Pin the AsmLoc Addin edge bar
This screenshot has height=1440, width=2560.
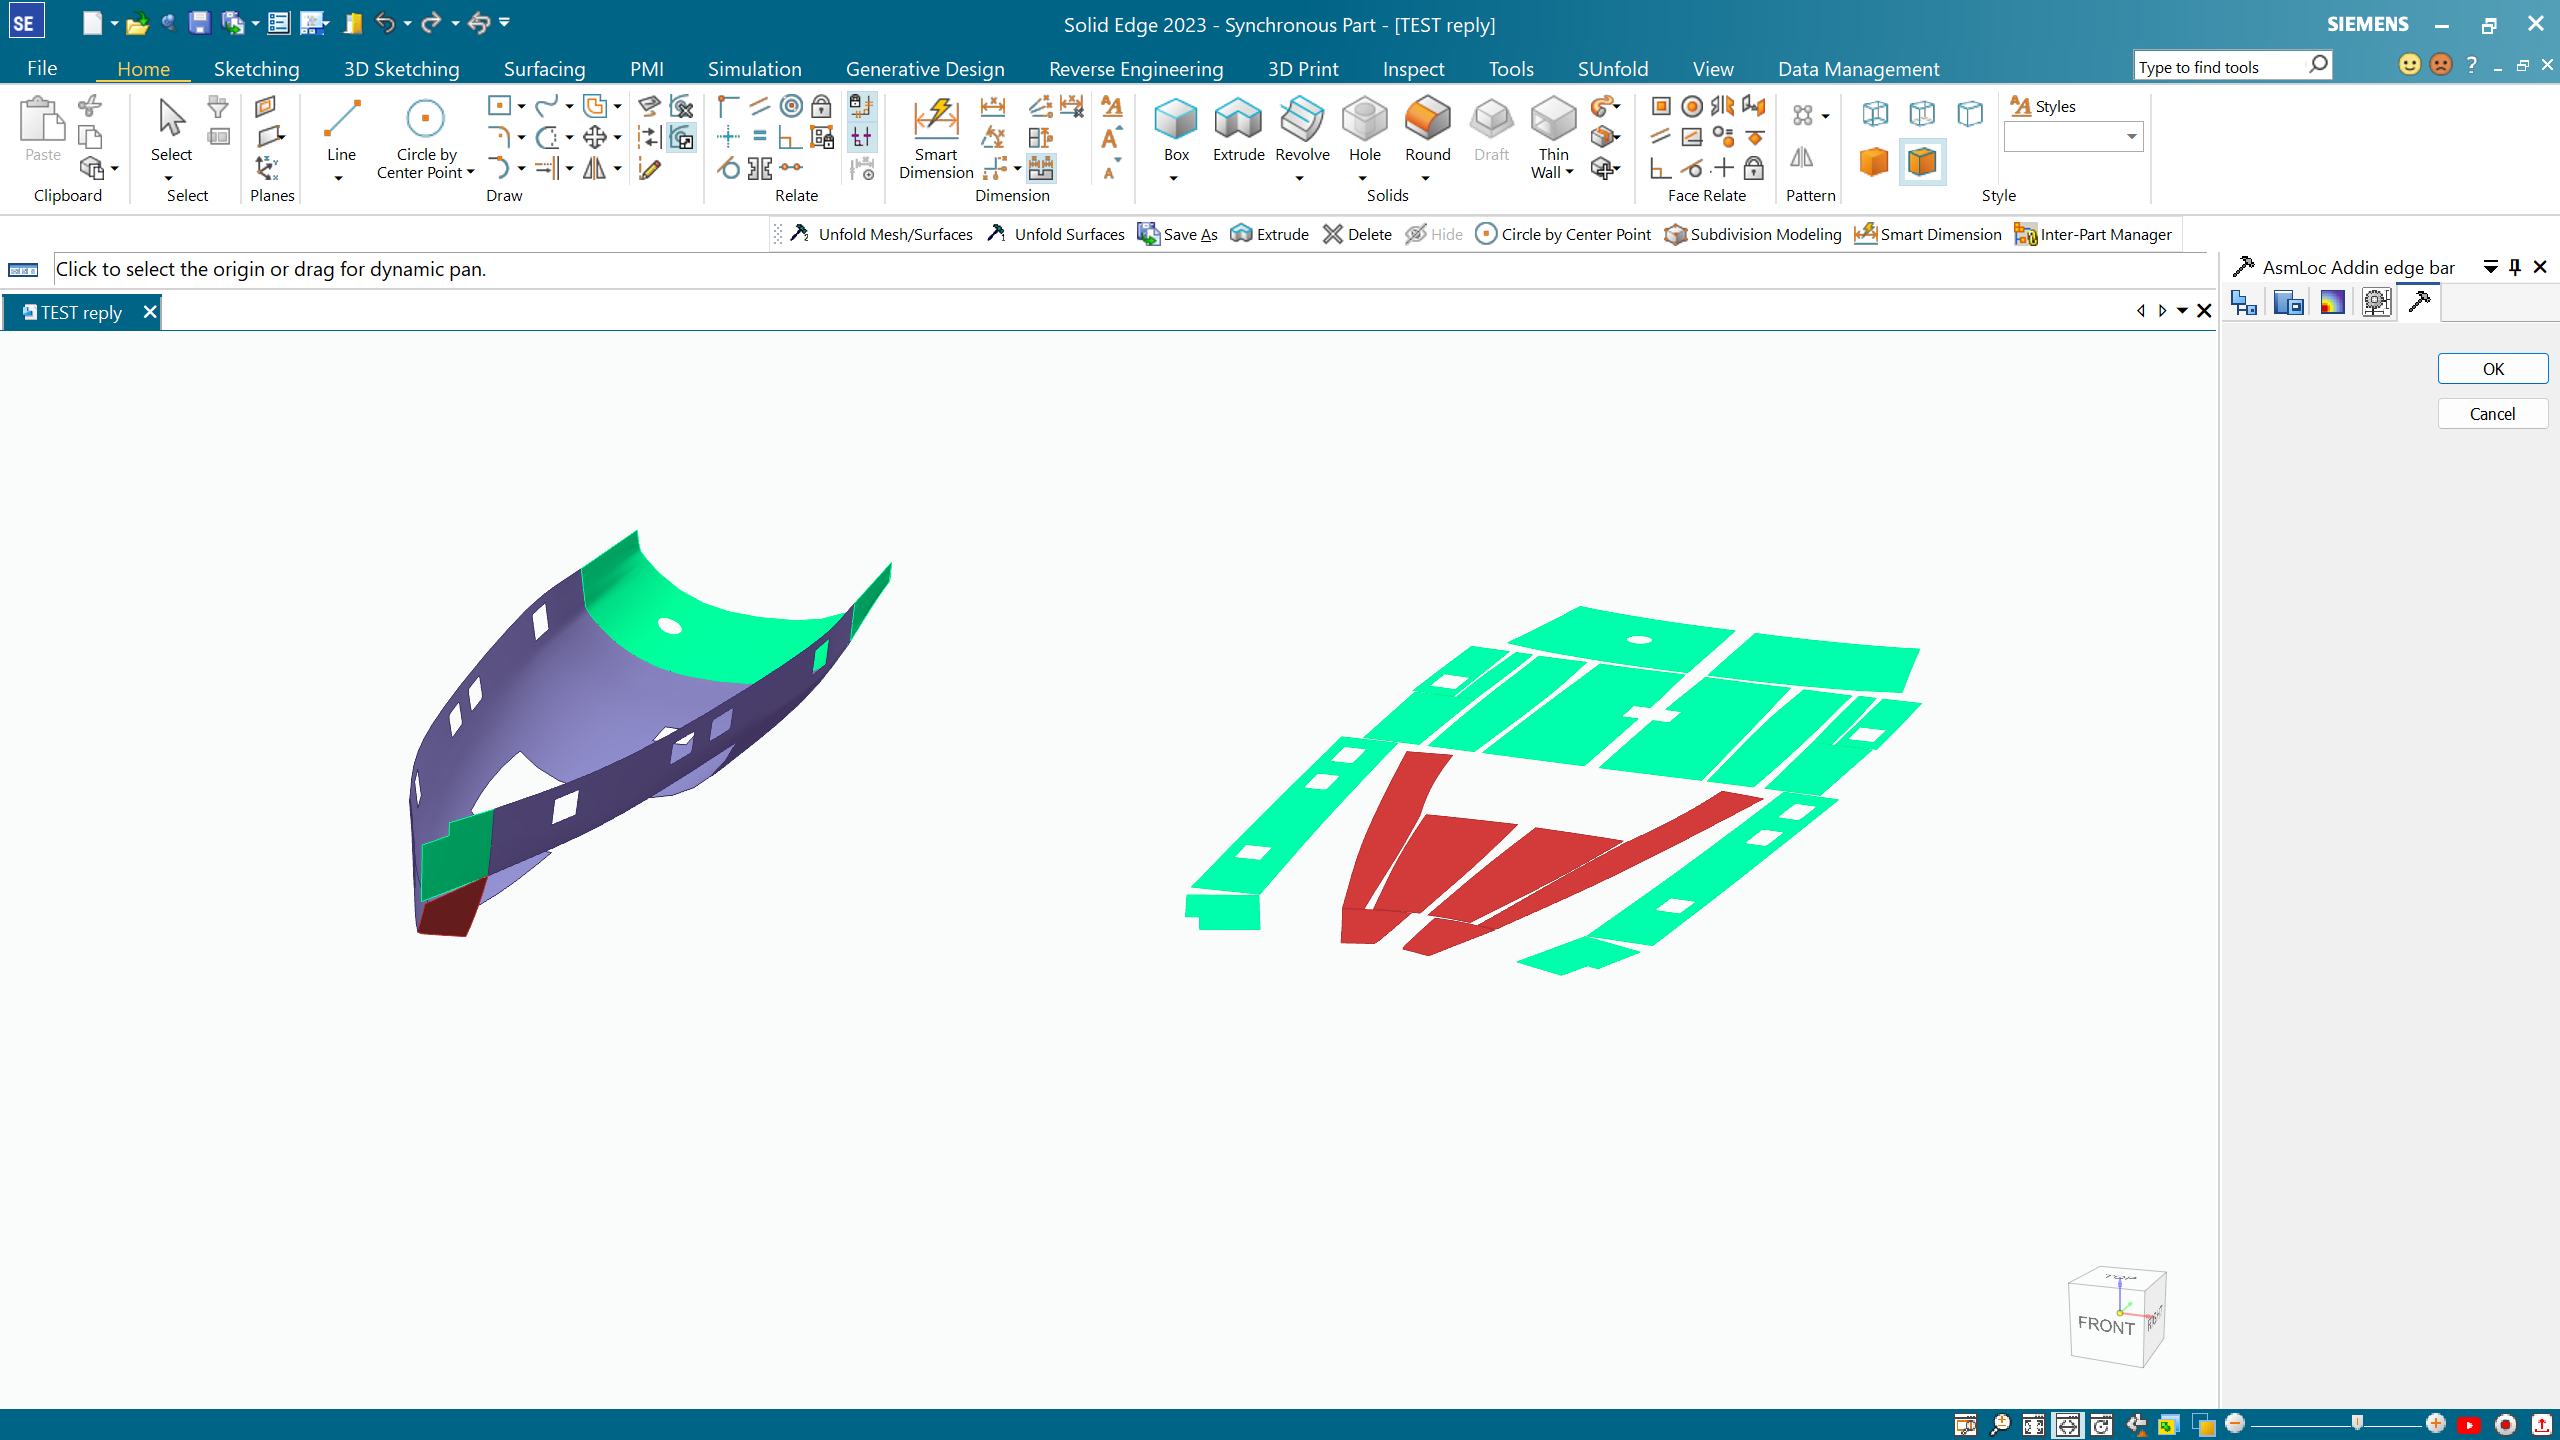(x=2515, y=267)
